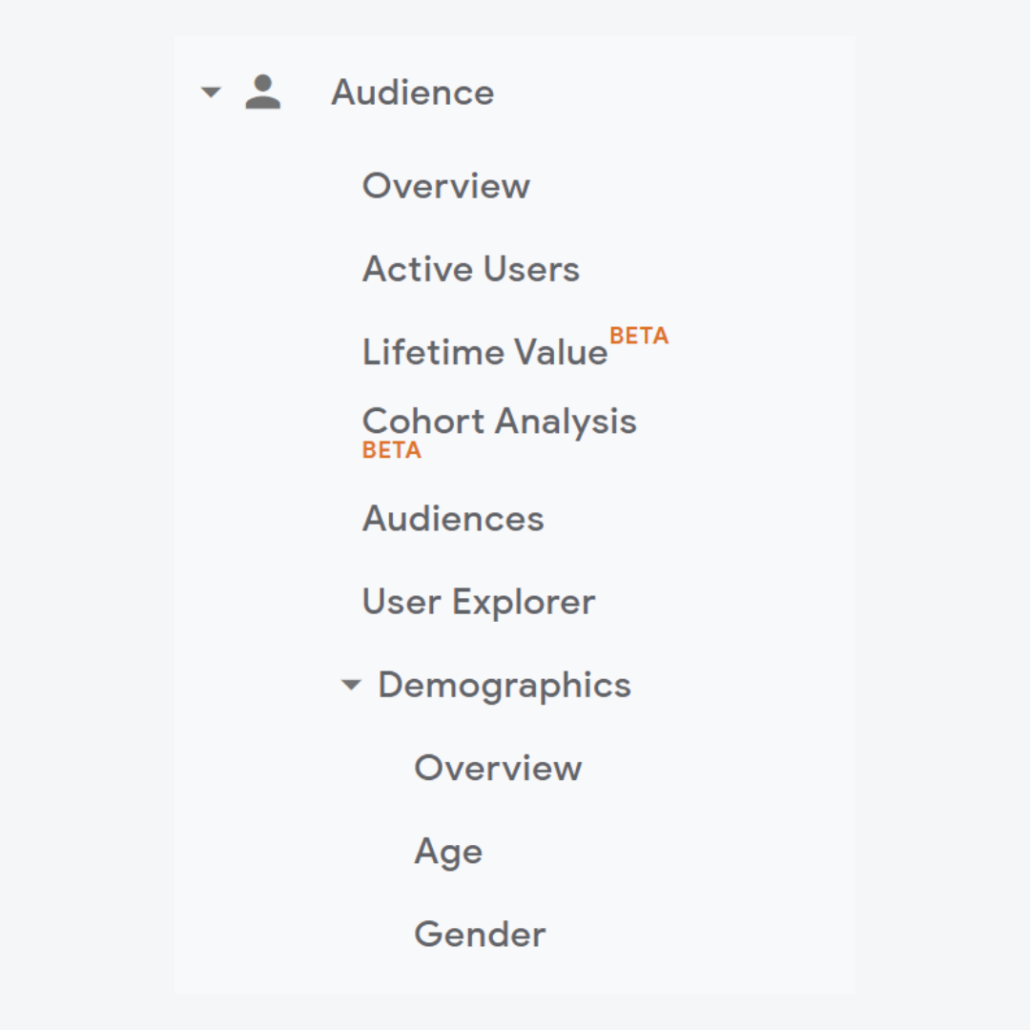View the Age demographics report
The height and width of the screenshot is (1030, 1030).
pyautogui.click(x=447, y=851)
